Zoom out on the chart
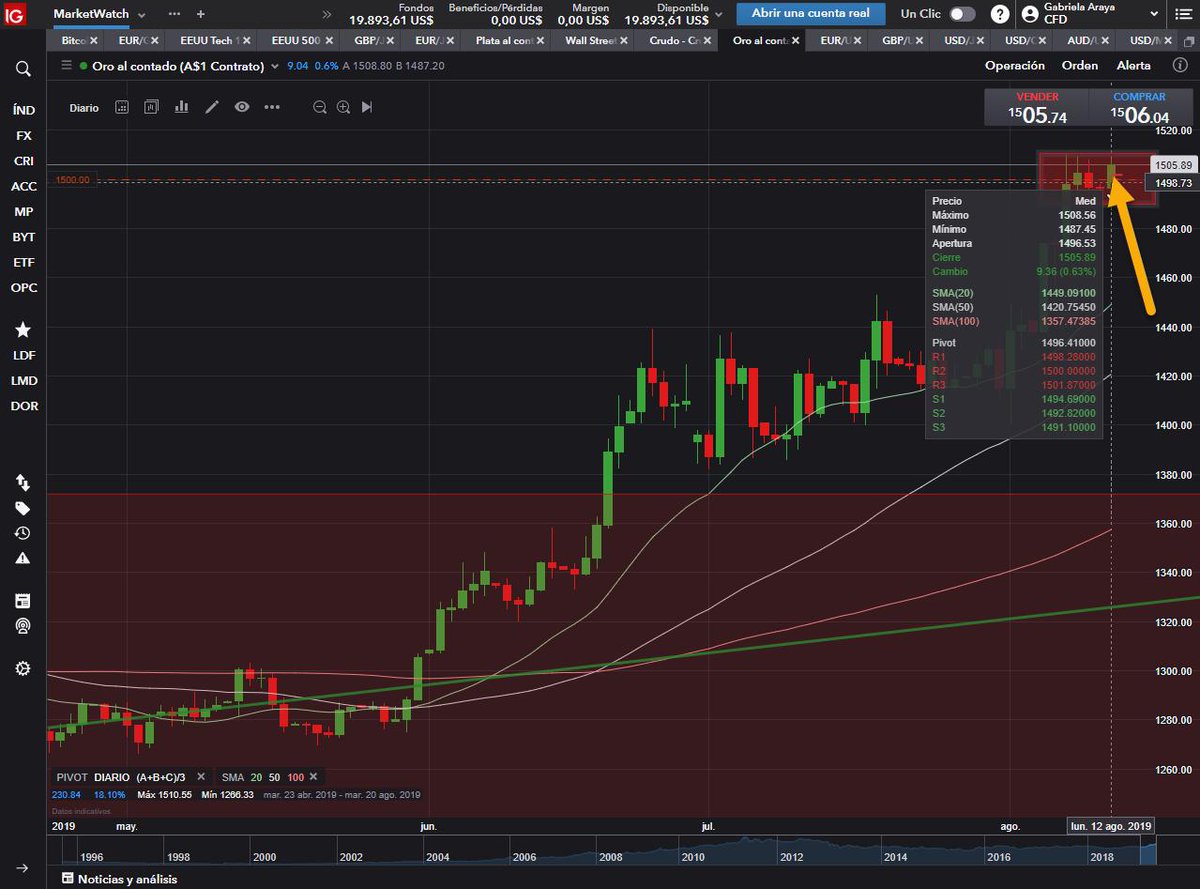 [x=320, y=107]
